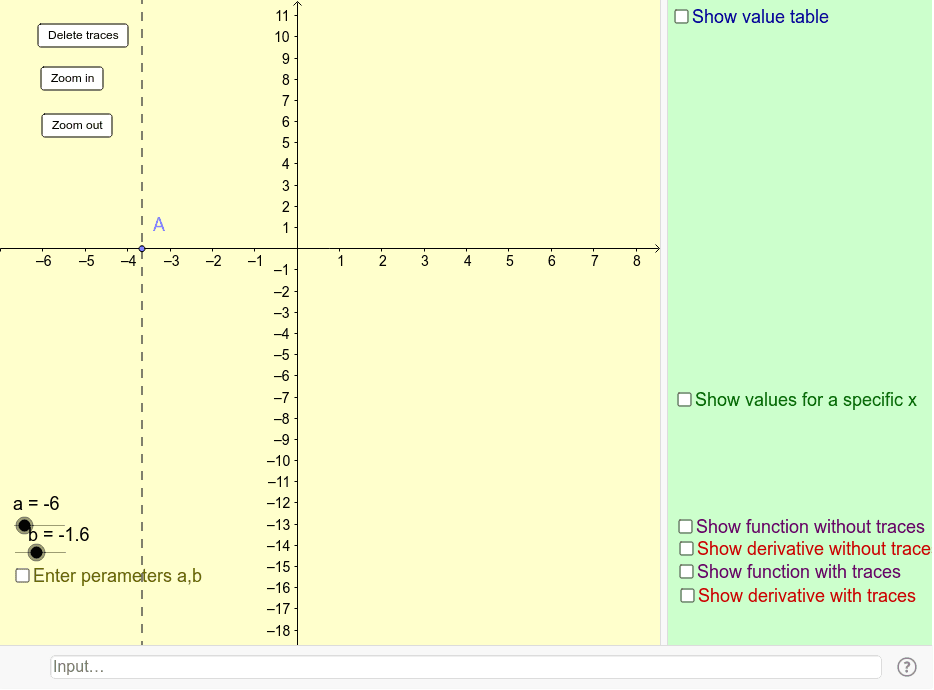Click the slider knob for a
The width and height of the screenshot is (934, 690).
24,526
